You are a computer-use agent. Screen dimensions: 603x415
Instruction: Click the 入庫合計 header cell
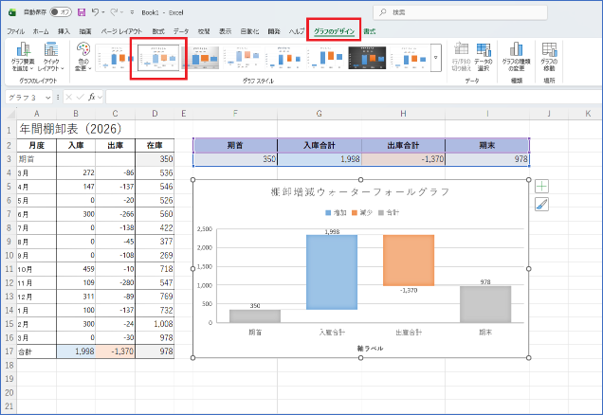point(319,145)
